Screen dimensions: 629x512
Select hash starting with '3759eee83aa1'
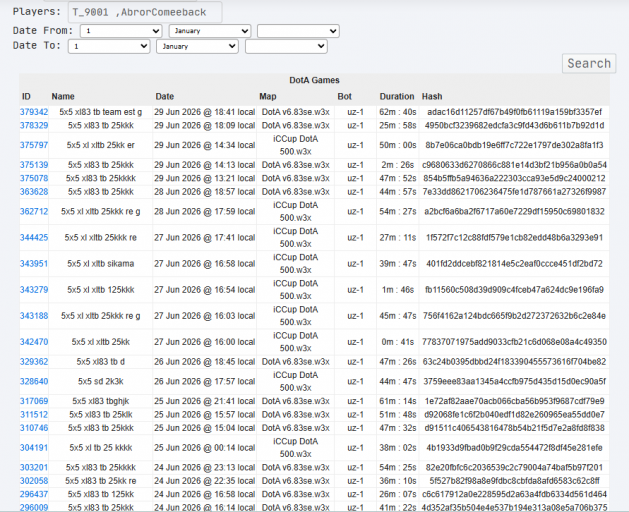514,381
